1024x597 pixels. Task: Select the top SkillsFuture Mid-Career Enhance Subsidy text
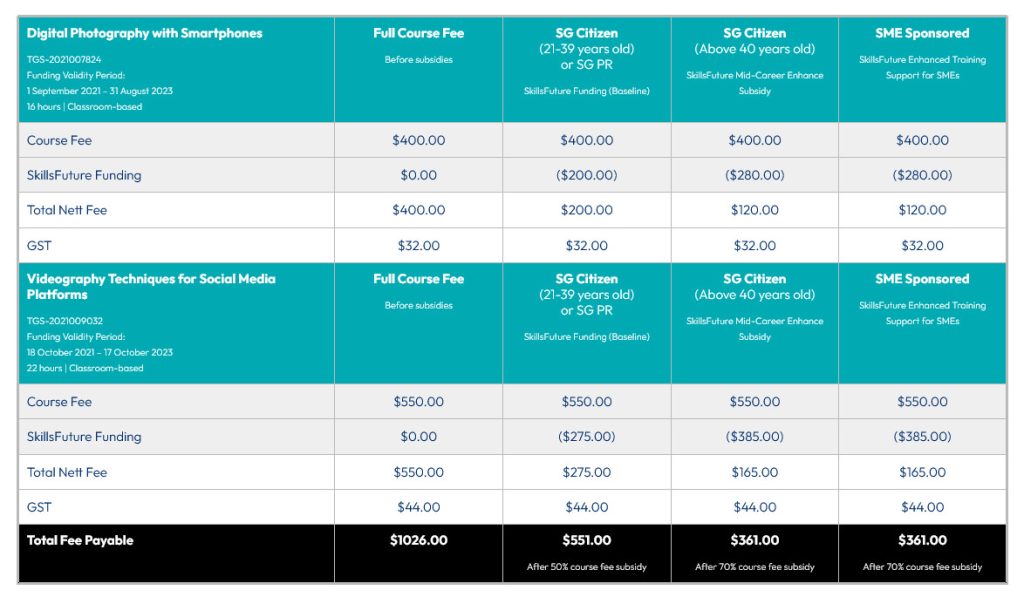[x=754, y=83]
